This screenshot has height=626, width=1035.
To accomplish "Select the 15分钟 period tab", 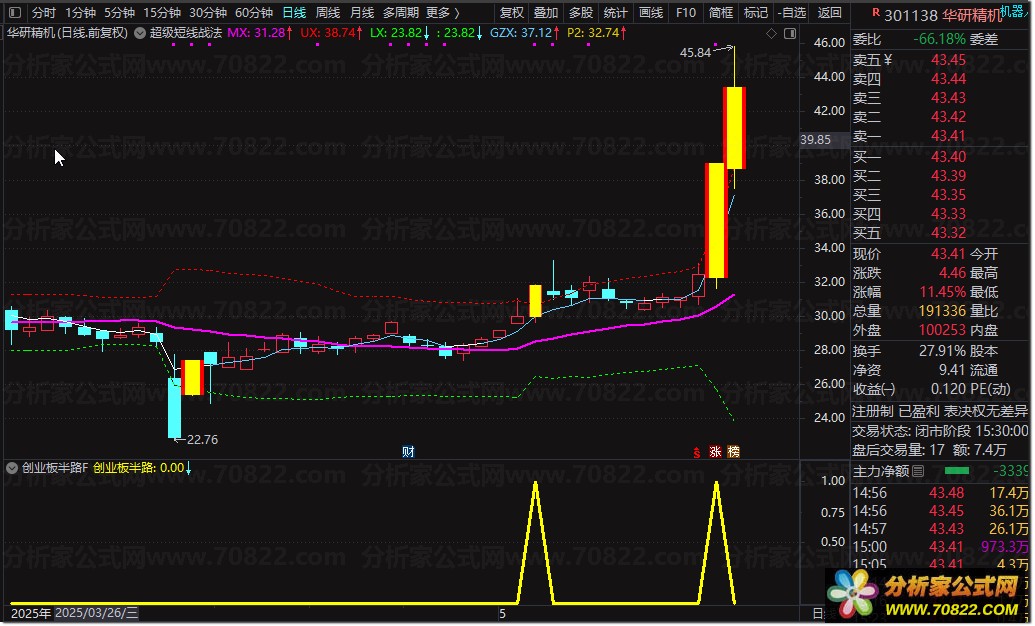I will point(162,13).
